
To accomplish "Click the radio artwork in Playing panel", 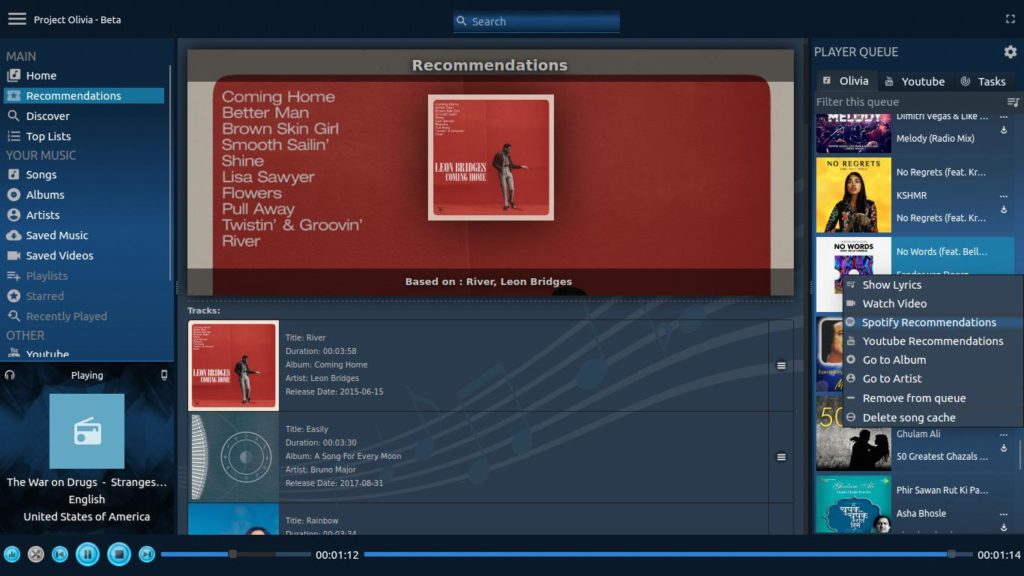I will pyautogui.click(x=87, y=431).
